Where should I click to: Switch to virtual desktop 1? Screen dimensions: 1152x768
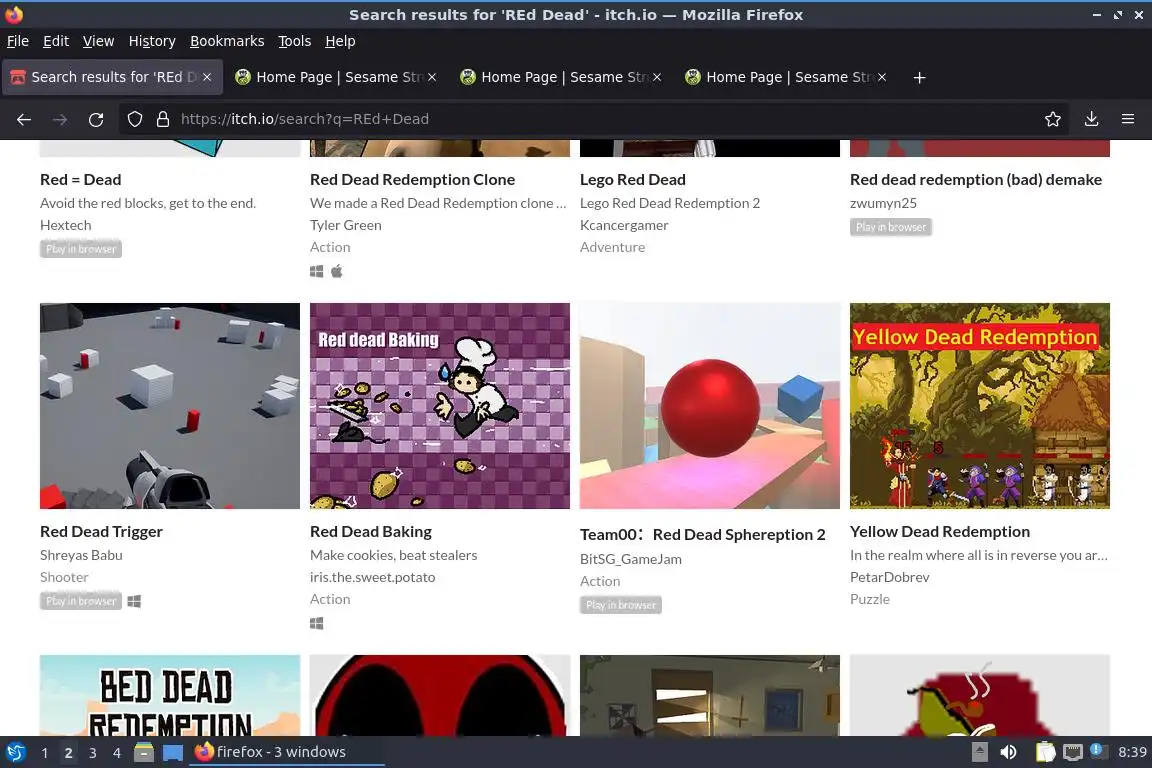pyautogui.click(x=45, y=753)
